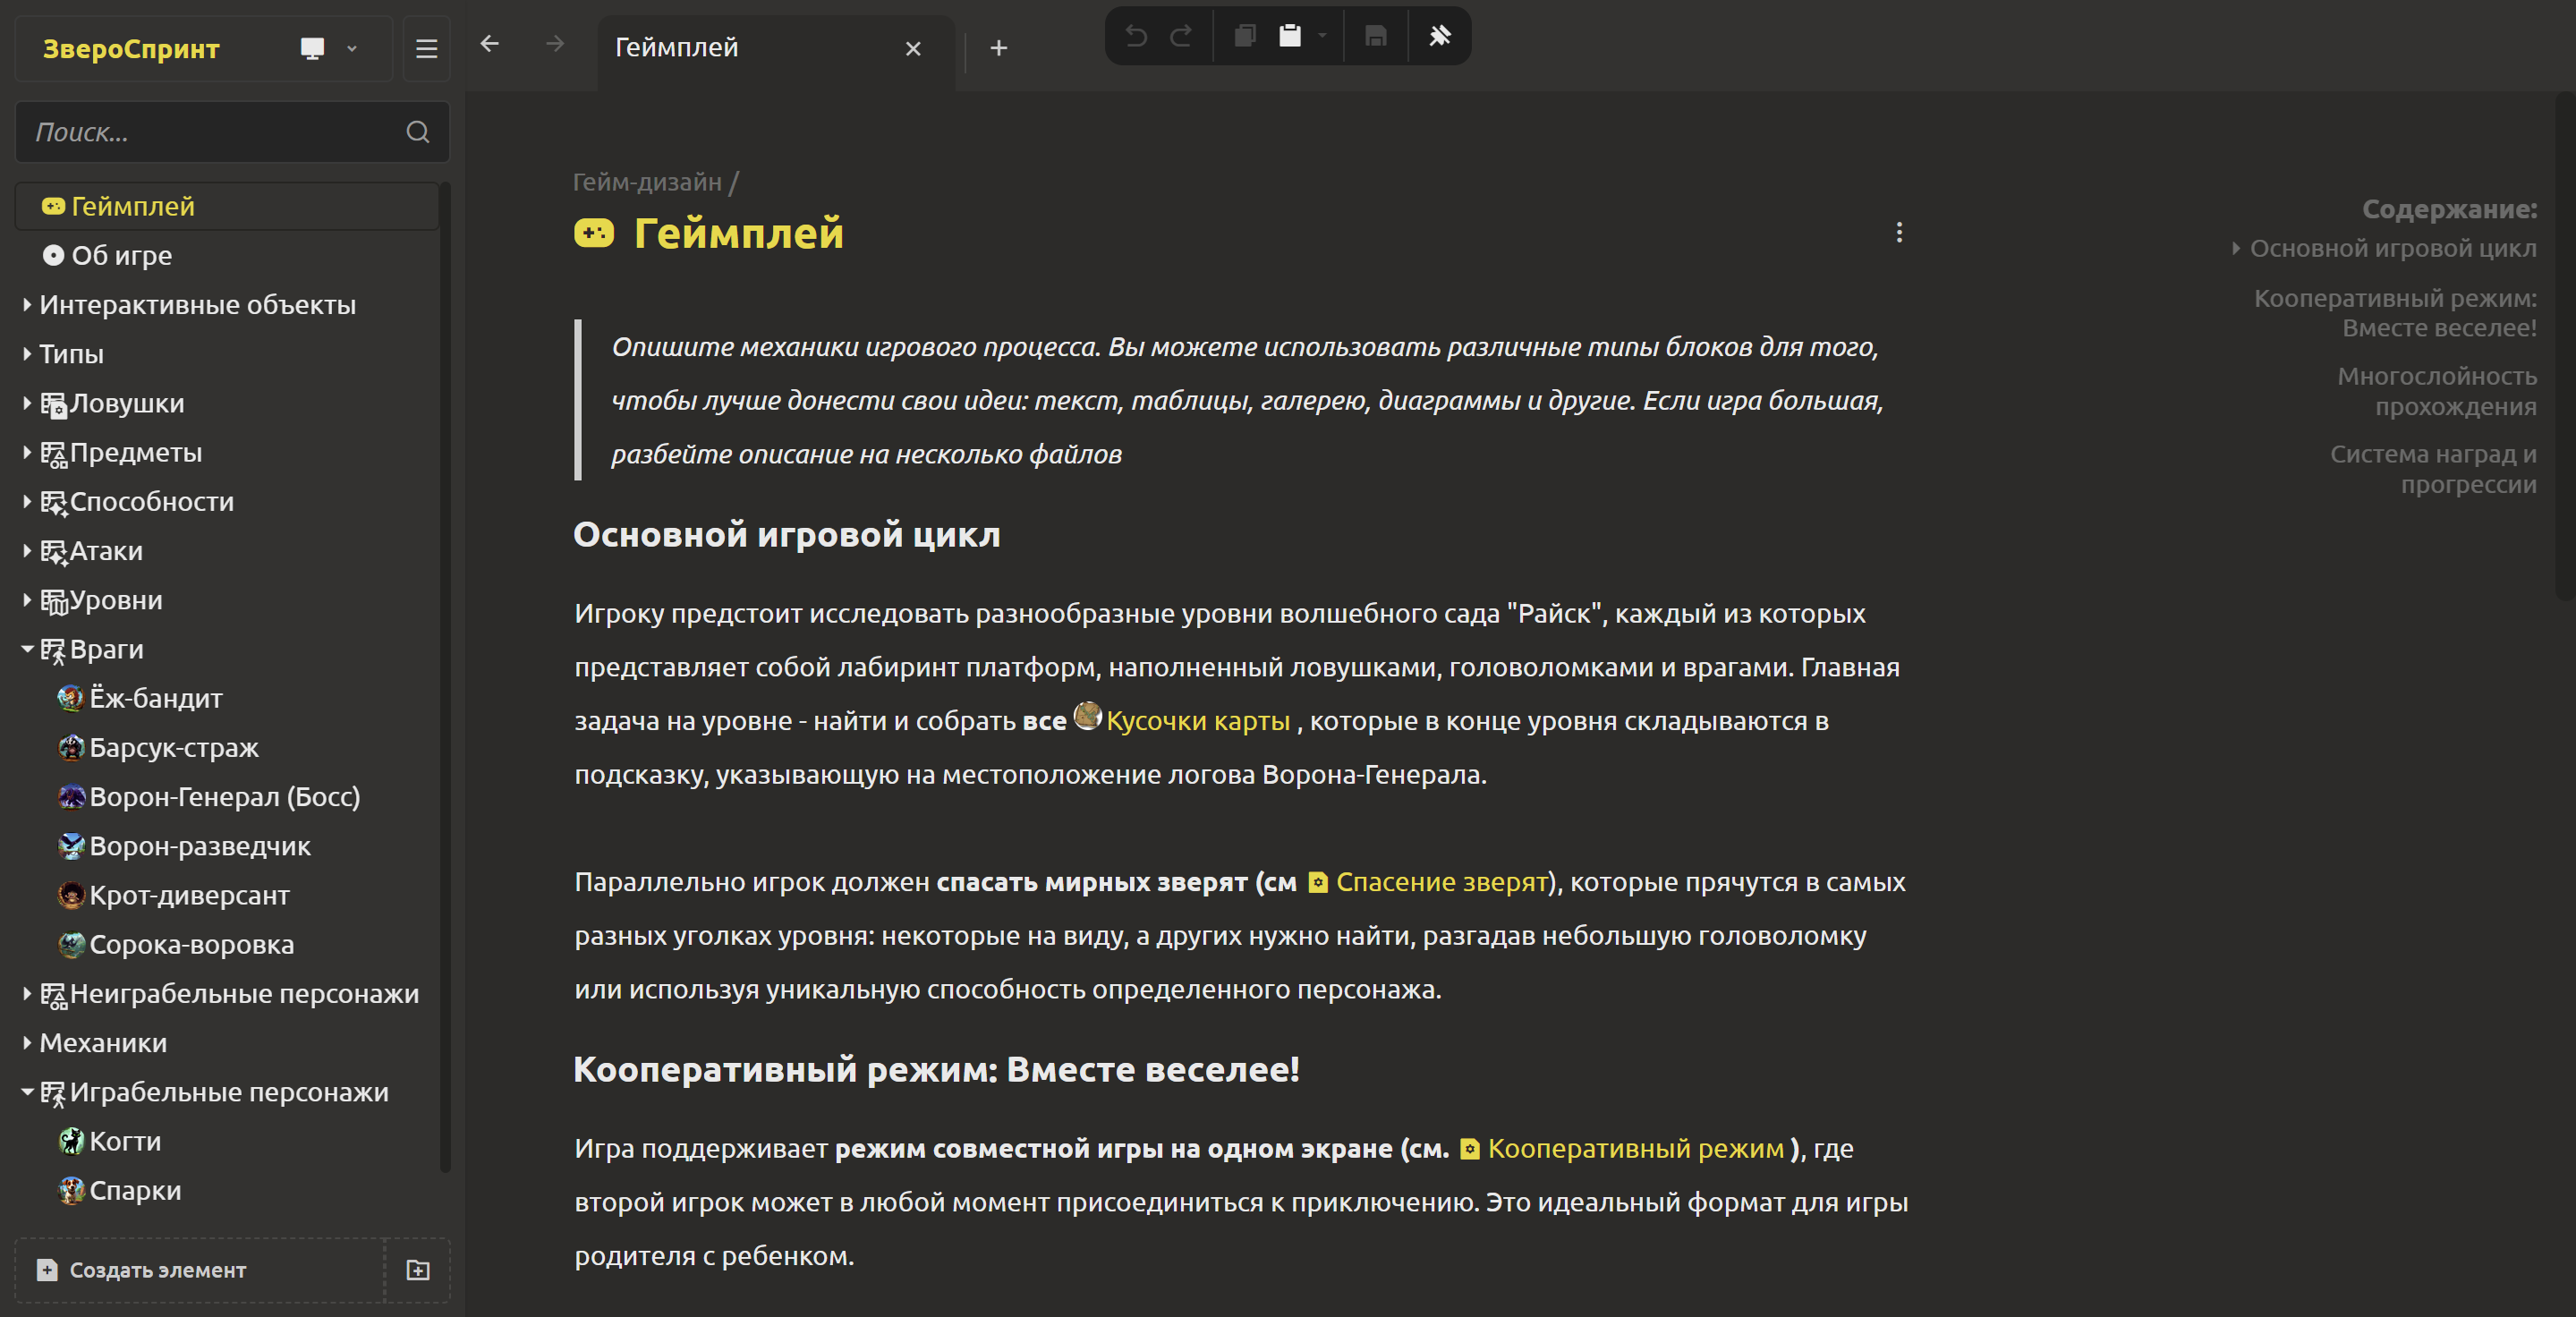Expand the Механики tree folder
Image resolution: width=2576 pixels, height=1317 pixels.
pyautogui.click(x=27, y=1043)
